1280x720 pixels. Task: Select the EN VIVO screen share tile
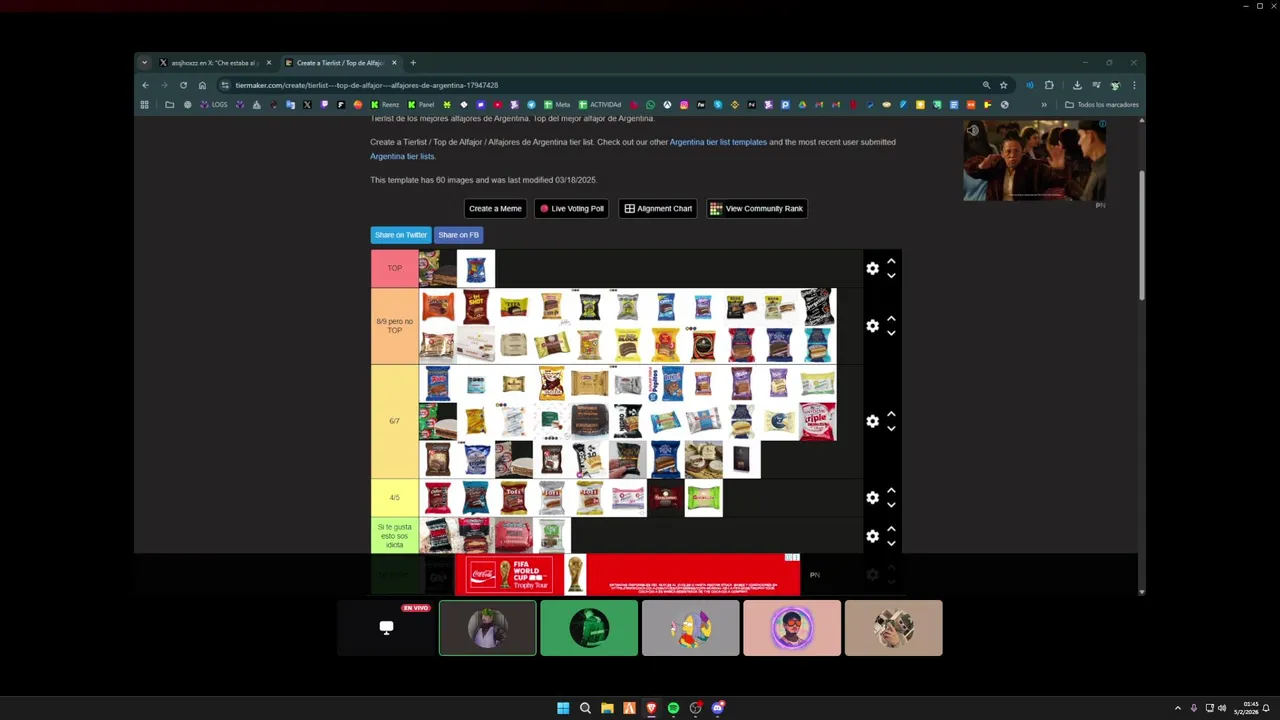(386, 628)
